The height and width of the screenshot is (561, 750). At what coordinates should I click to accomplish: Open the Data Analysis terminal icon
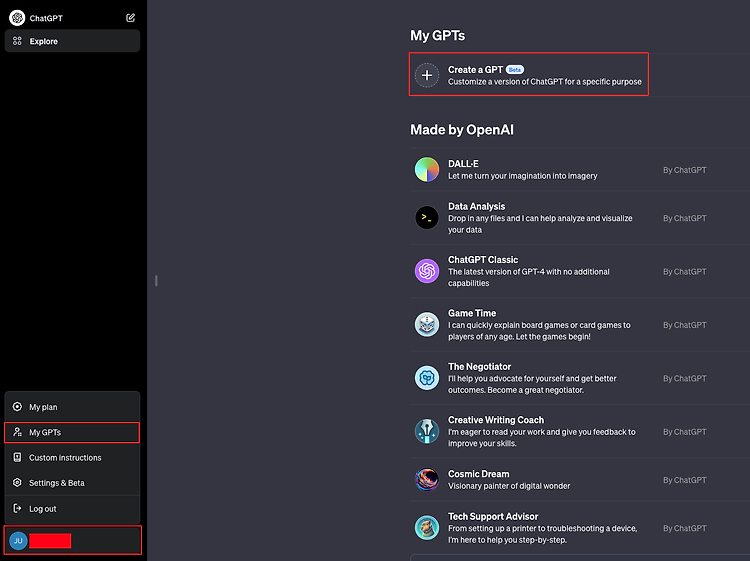427,218
